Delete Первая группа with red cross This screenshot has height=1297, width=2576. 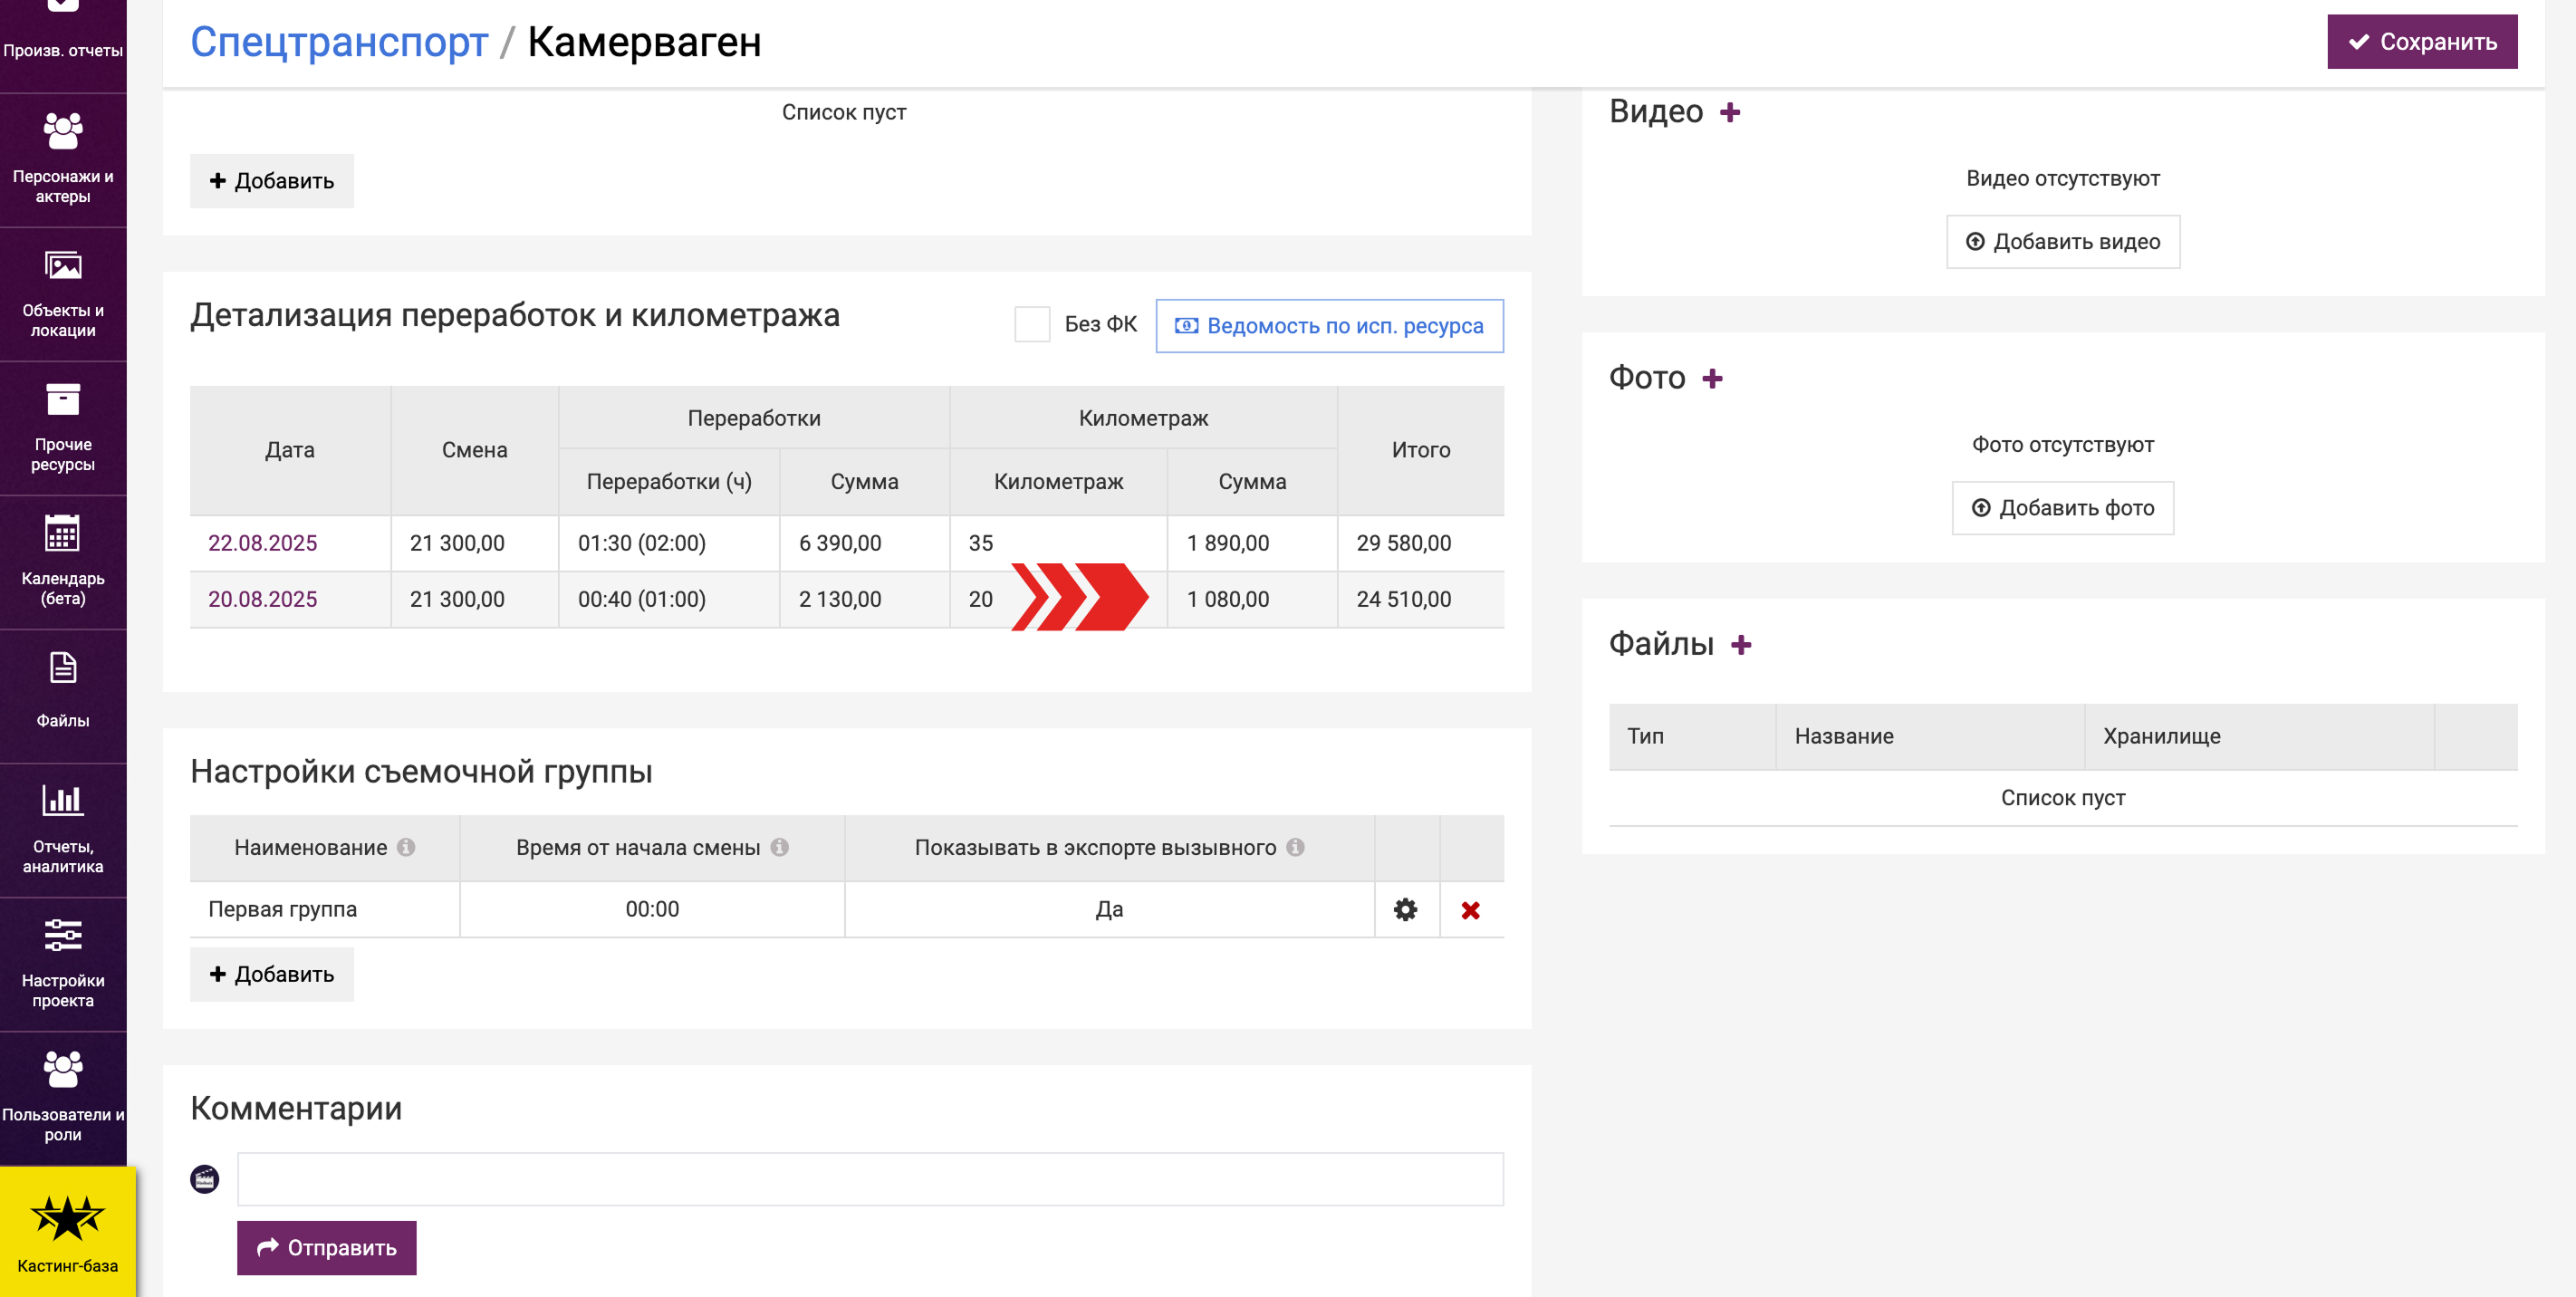point(1469,910)
